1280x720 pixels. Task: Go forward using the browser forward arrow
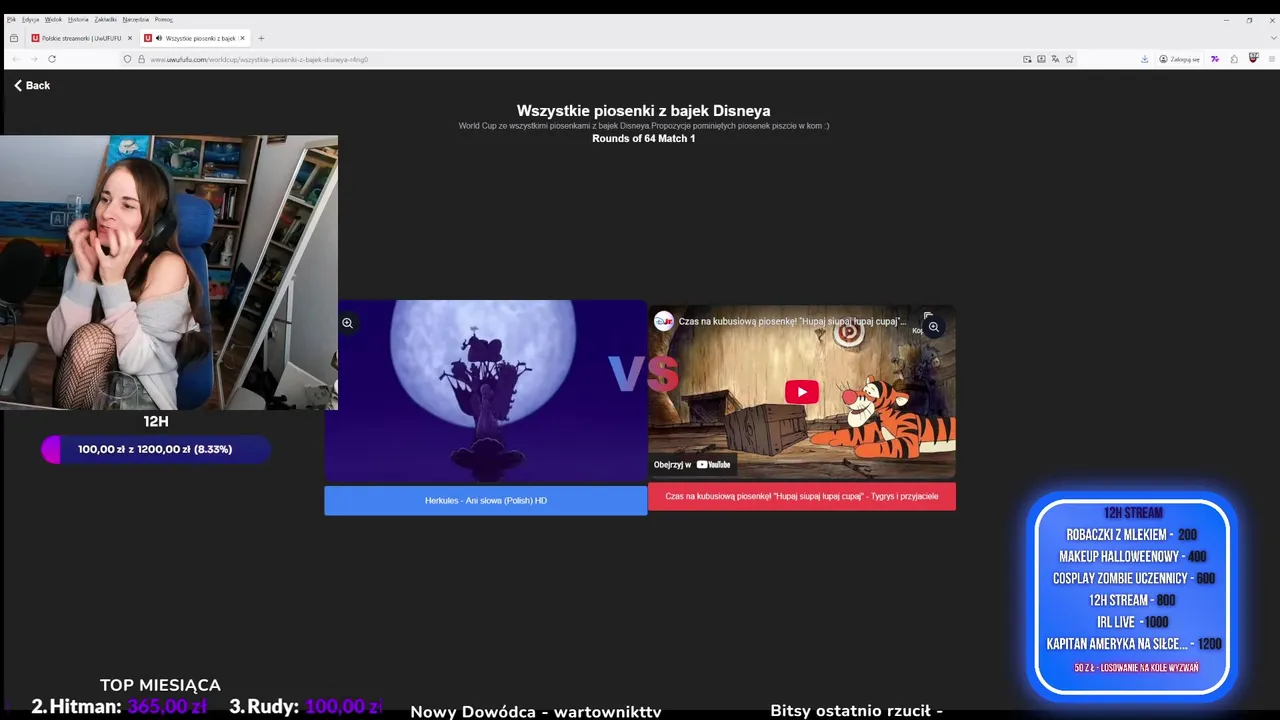point(33,59)
